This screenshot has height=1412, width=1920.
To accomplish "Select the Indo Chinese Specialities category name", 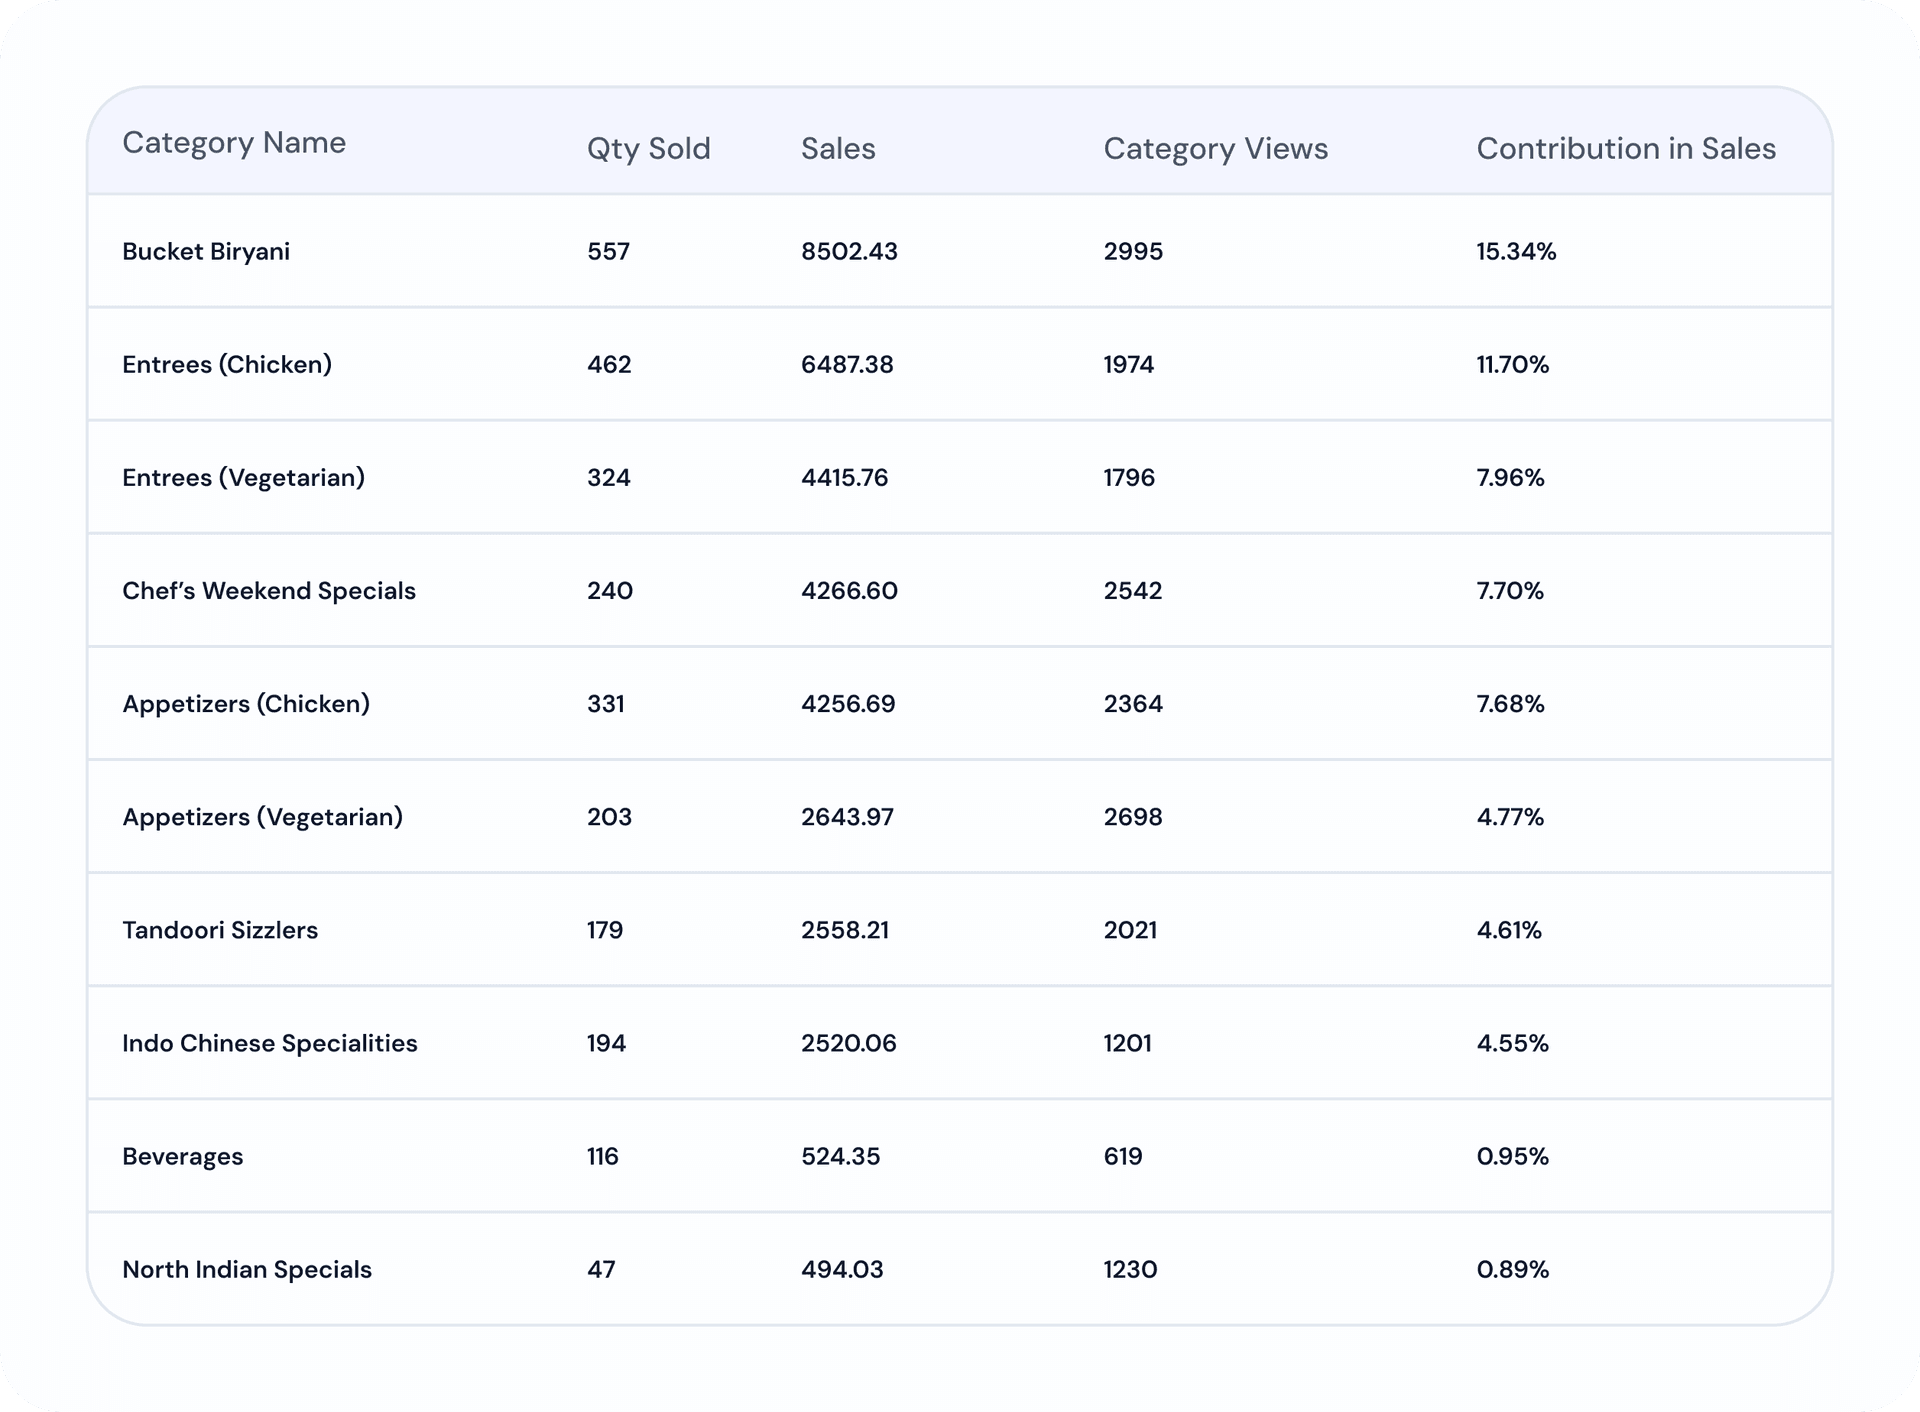I will pos(270,1043).
